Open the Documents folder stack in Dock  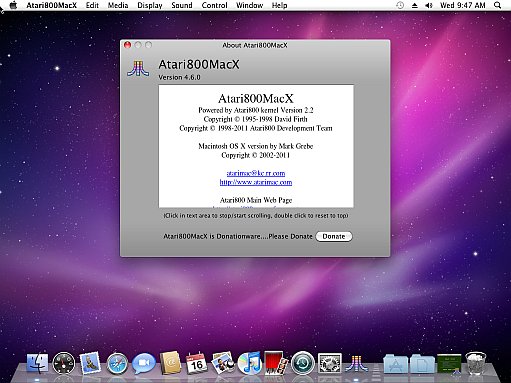tap(422, 363)
